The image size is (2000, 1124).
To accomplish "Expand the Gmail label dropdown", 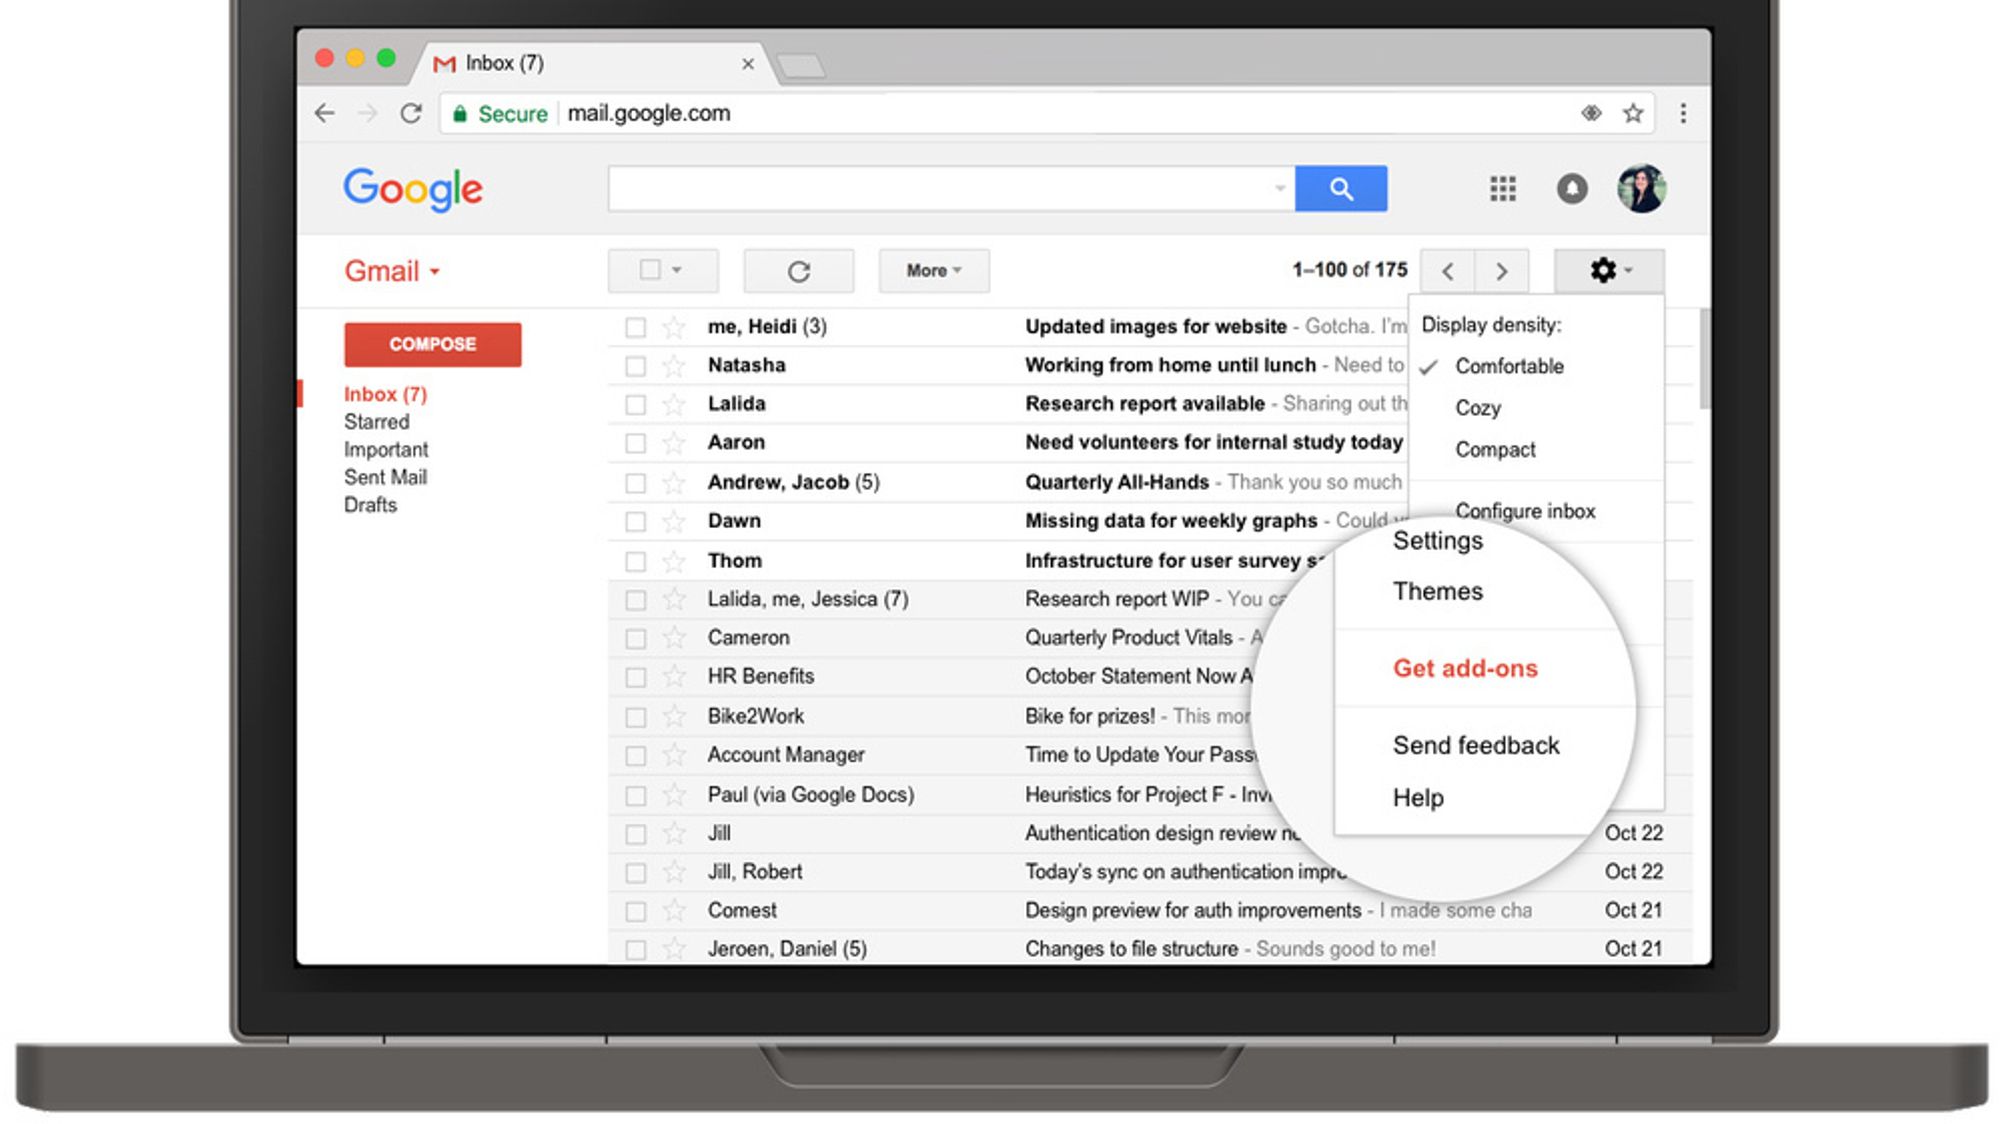I will (x=433, y=271).
